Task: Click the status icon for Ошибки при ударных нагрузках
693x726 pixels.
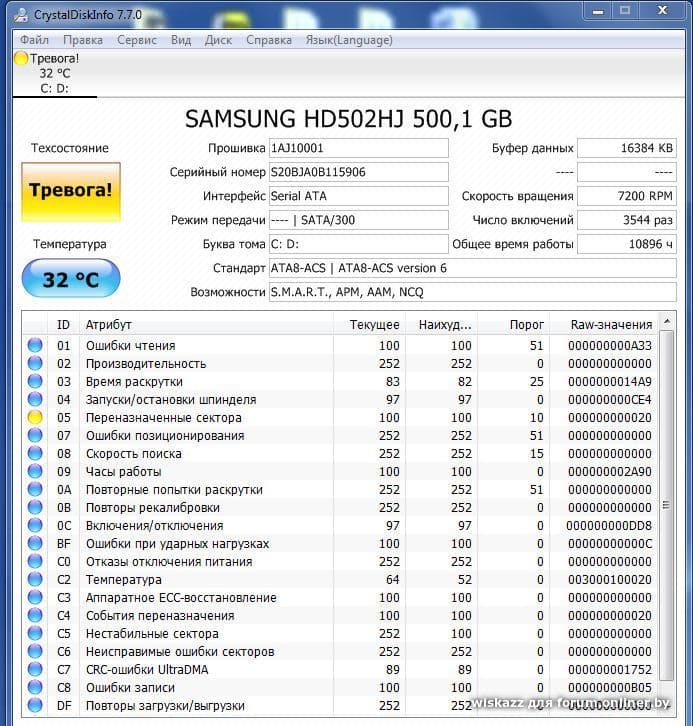Action: [x=35, y=543]
